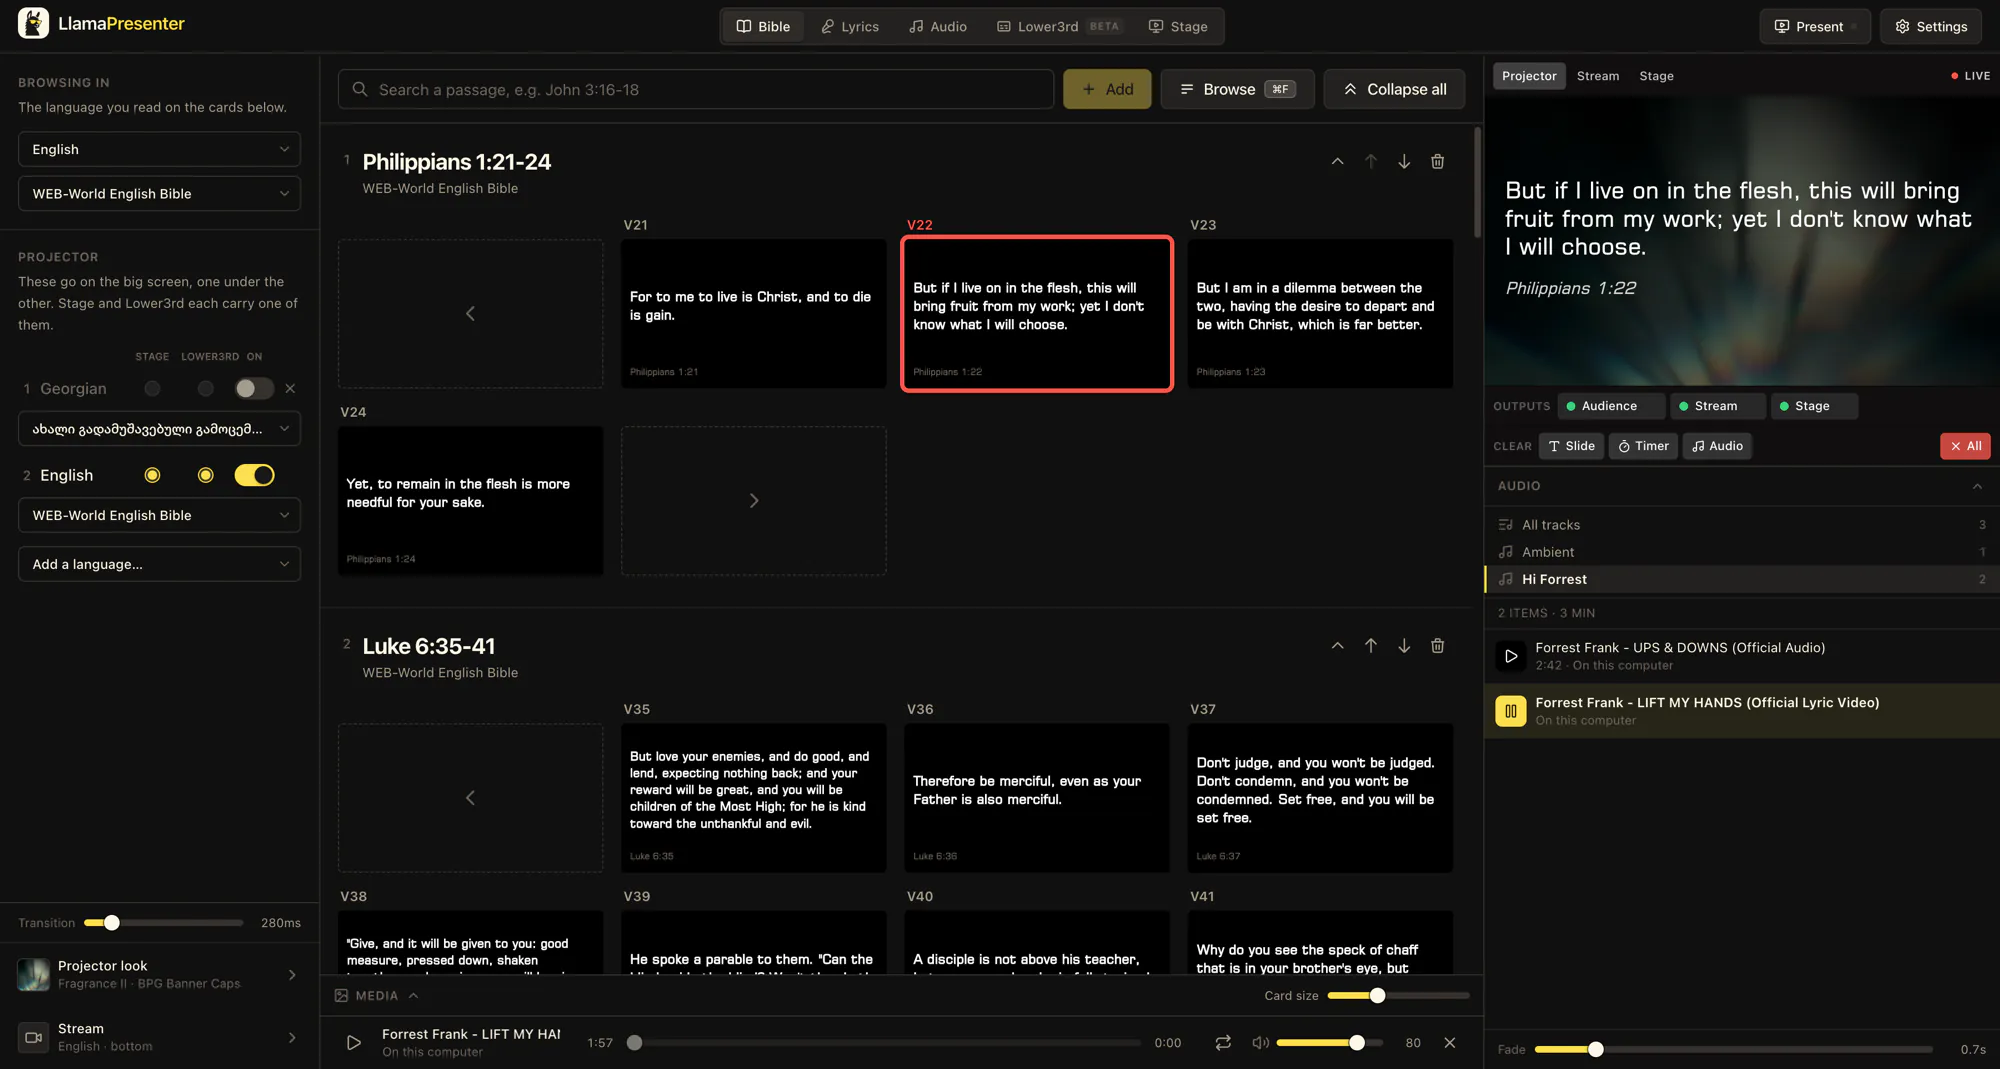This screenshot has width=2000, height=1069.
Task: Toggle loop in media player
Action: click(x=1223, y=1042)
